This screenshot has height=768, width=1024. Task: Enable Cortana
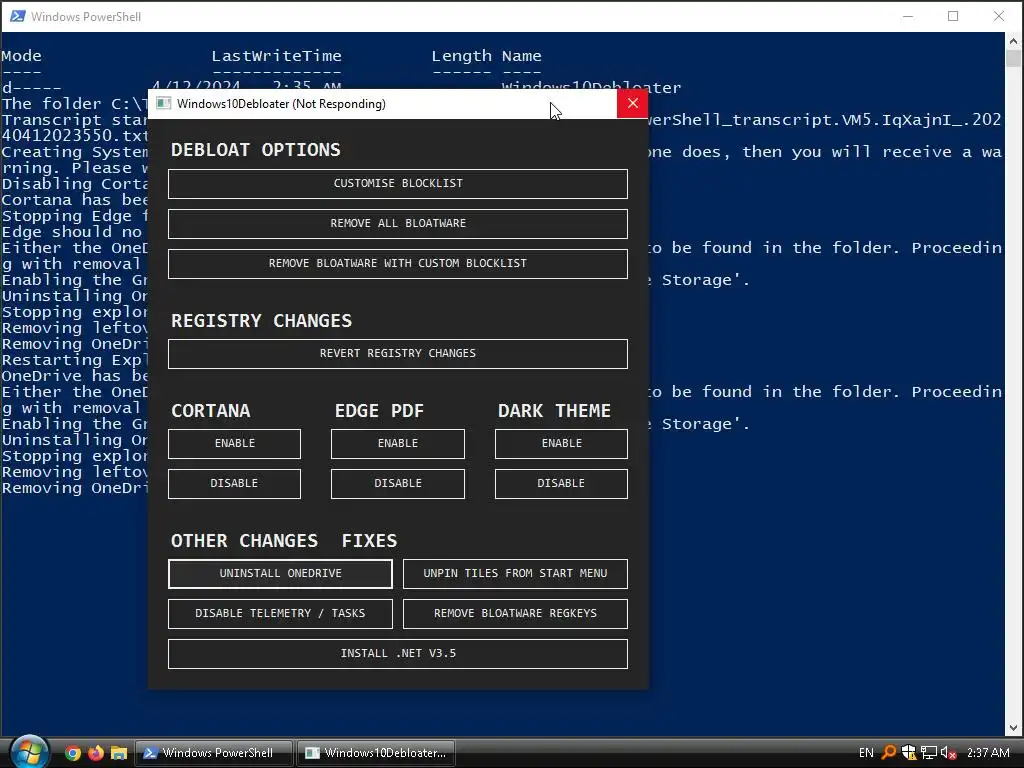(234, 443)
